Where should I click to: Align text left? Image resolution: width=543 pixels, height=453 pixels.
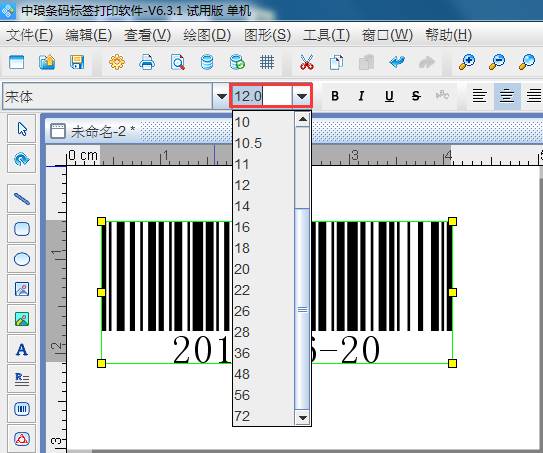(x=479, y=96)
